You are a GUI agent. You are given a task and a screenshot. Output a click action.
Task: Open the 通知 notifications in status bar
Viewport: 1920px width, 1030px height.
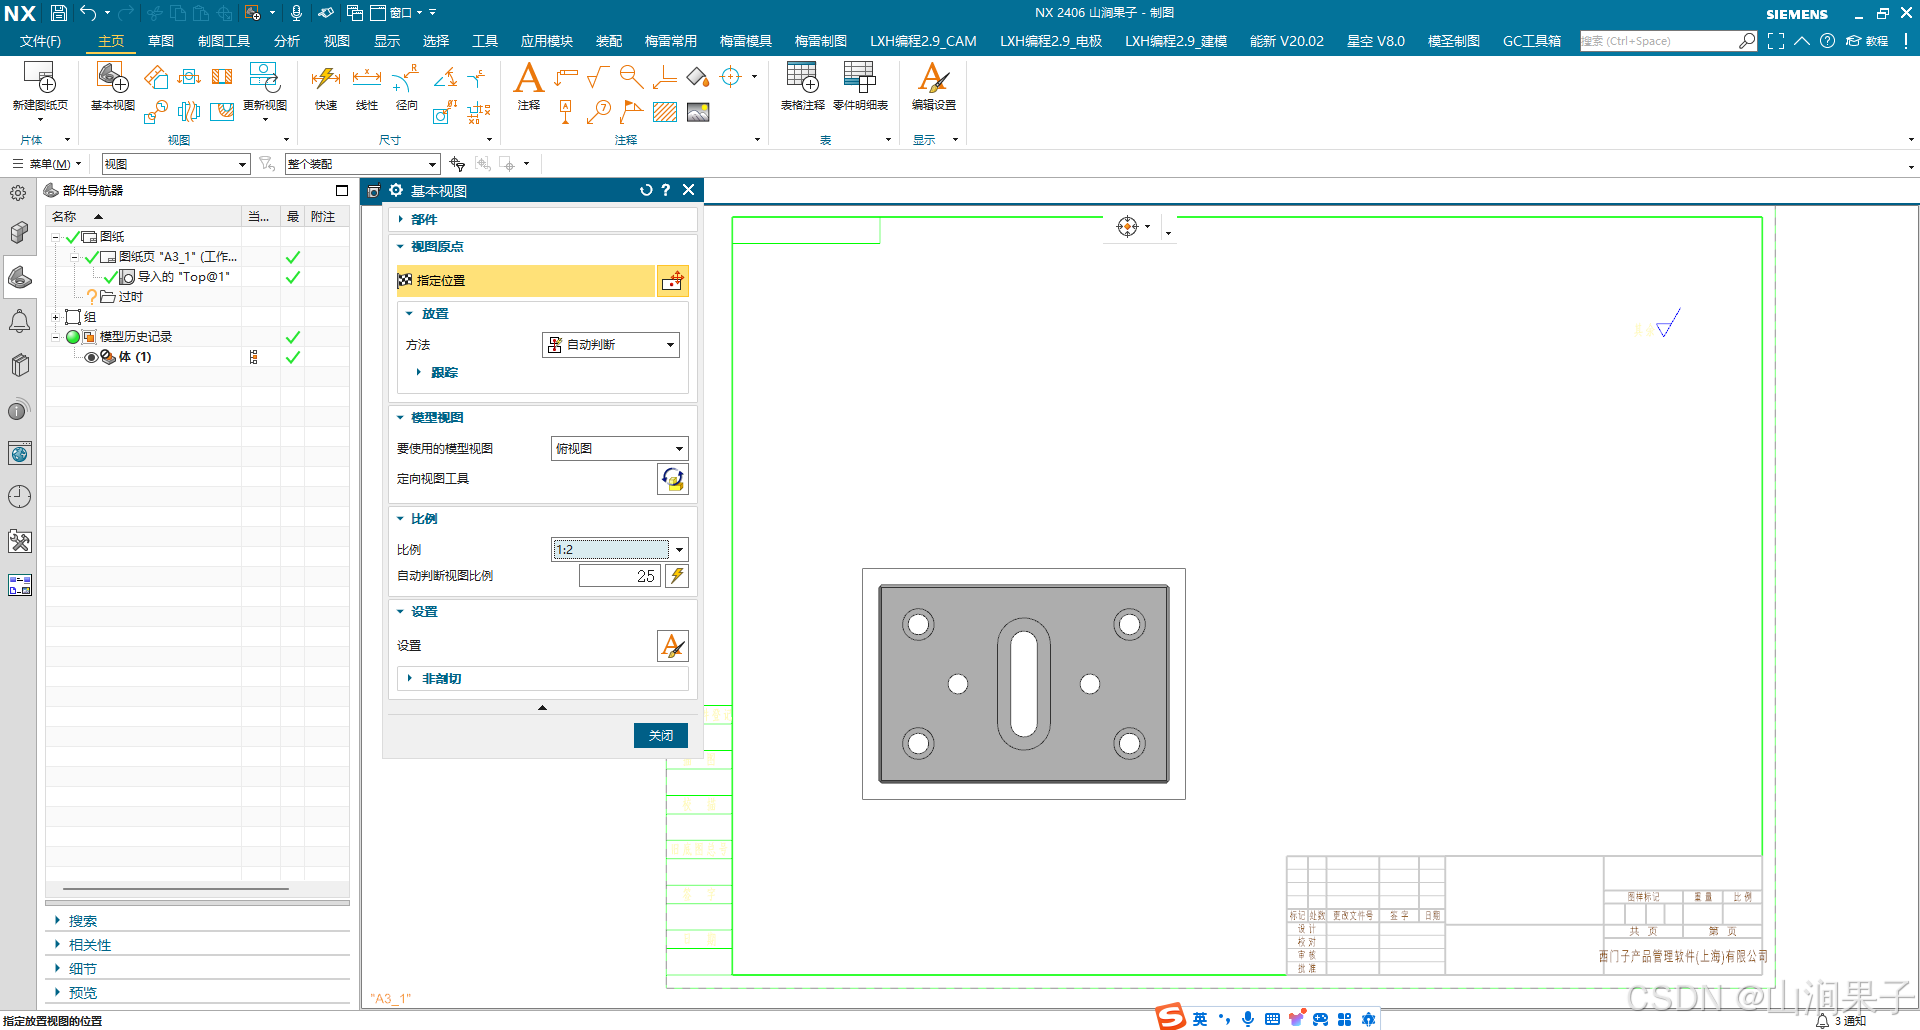click(x=1841, y=1021)
